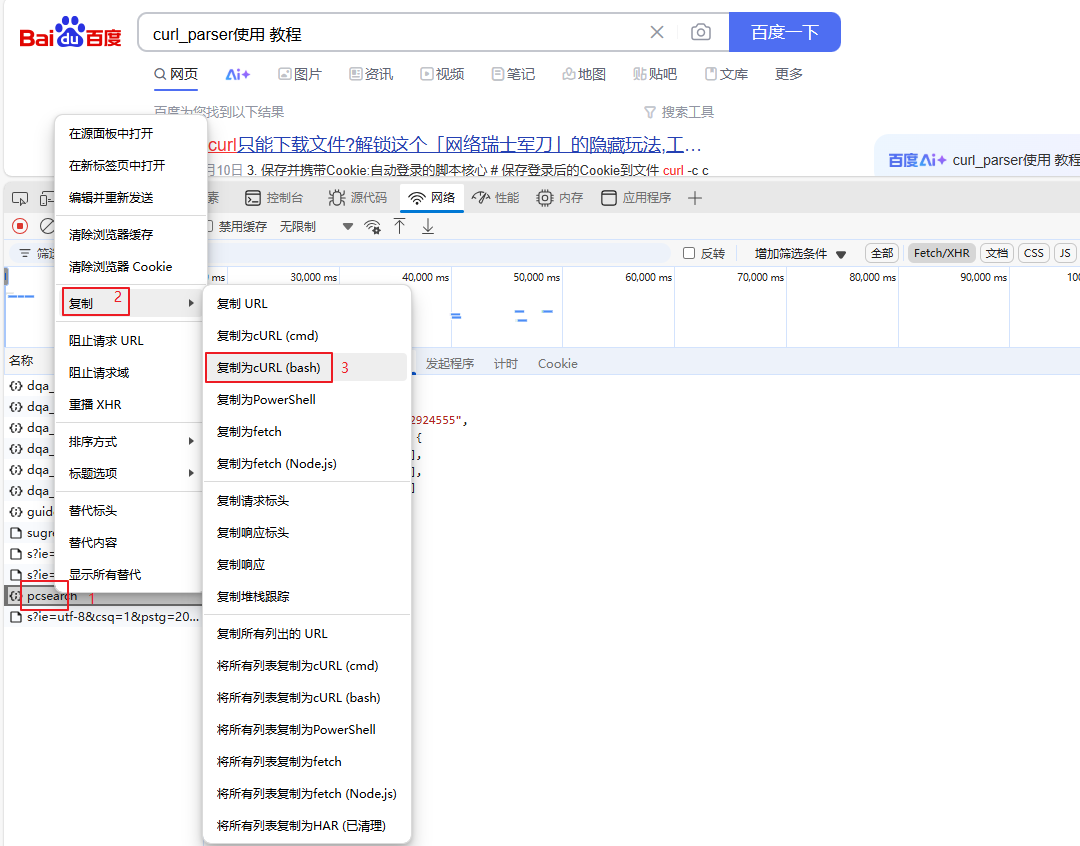This screenshot has height=846, width=1080.
Task: Select the 全部 filter type
Action: (882, 254)
